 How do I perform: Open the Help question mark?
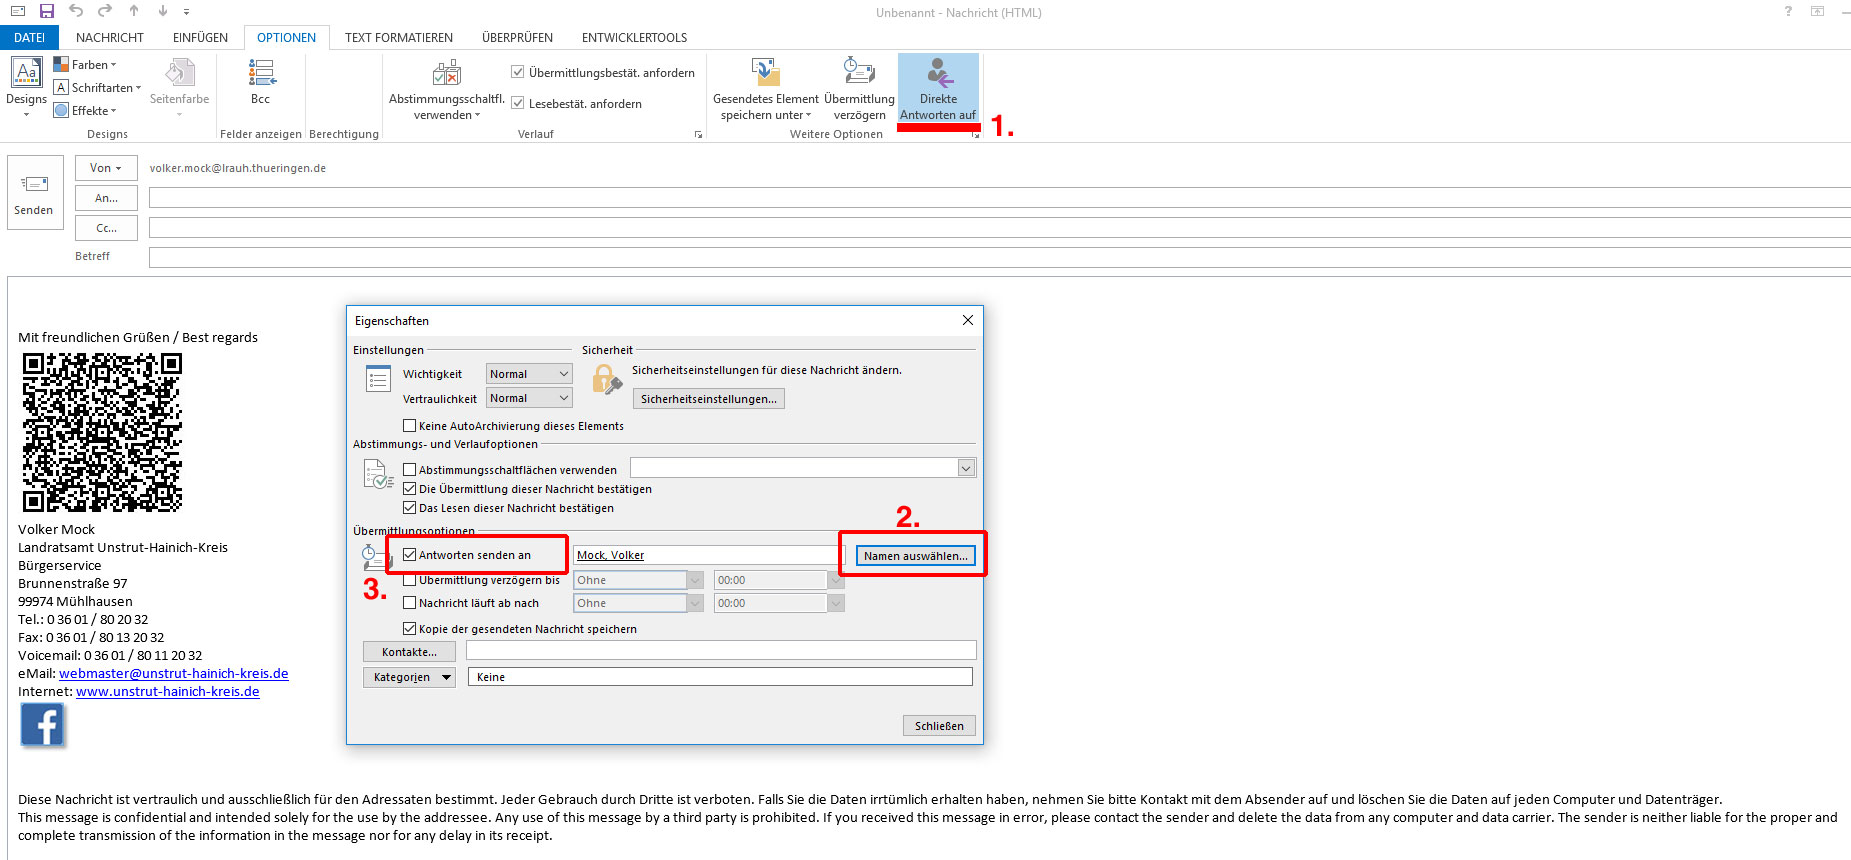1788,12
